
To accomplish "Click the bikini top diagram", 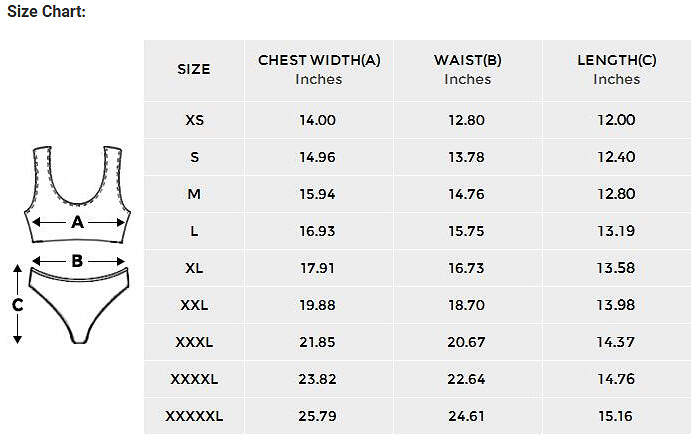I will pos(77,194).
